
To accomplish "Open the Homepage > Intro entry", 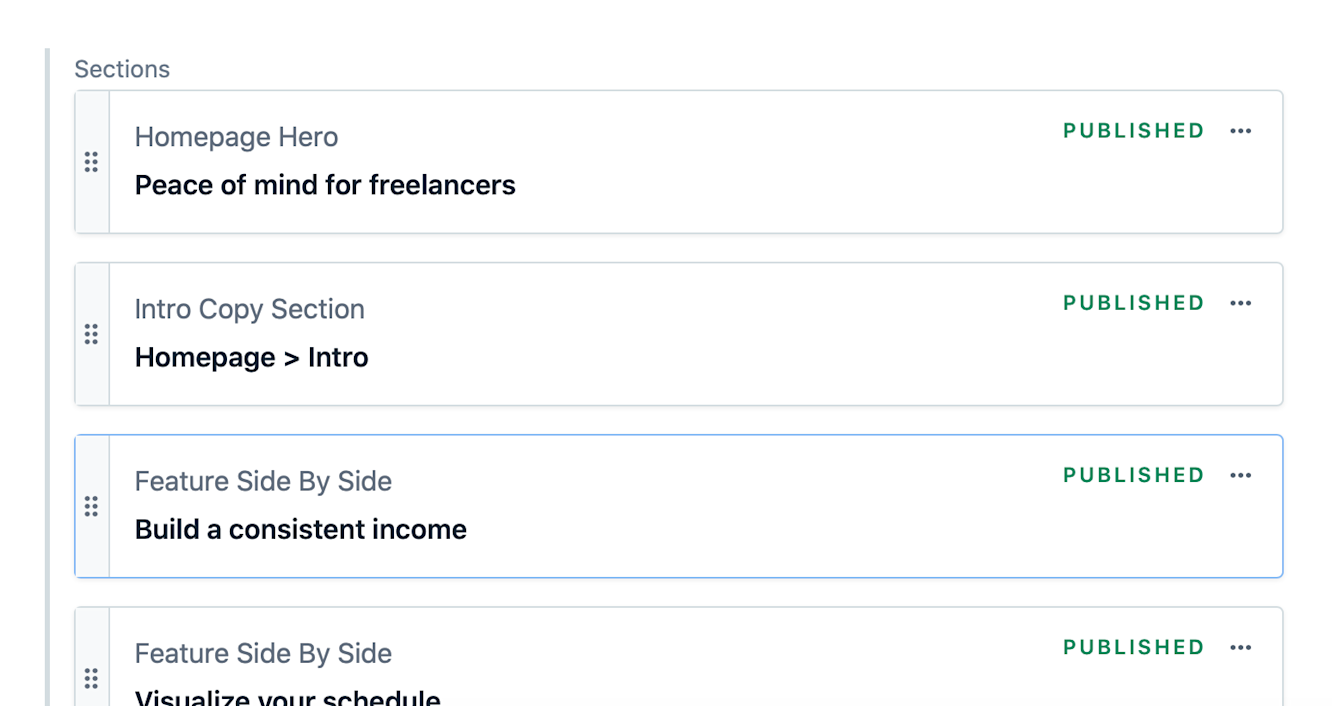I will click(x=251, y=357).
